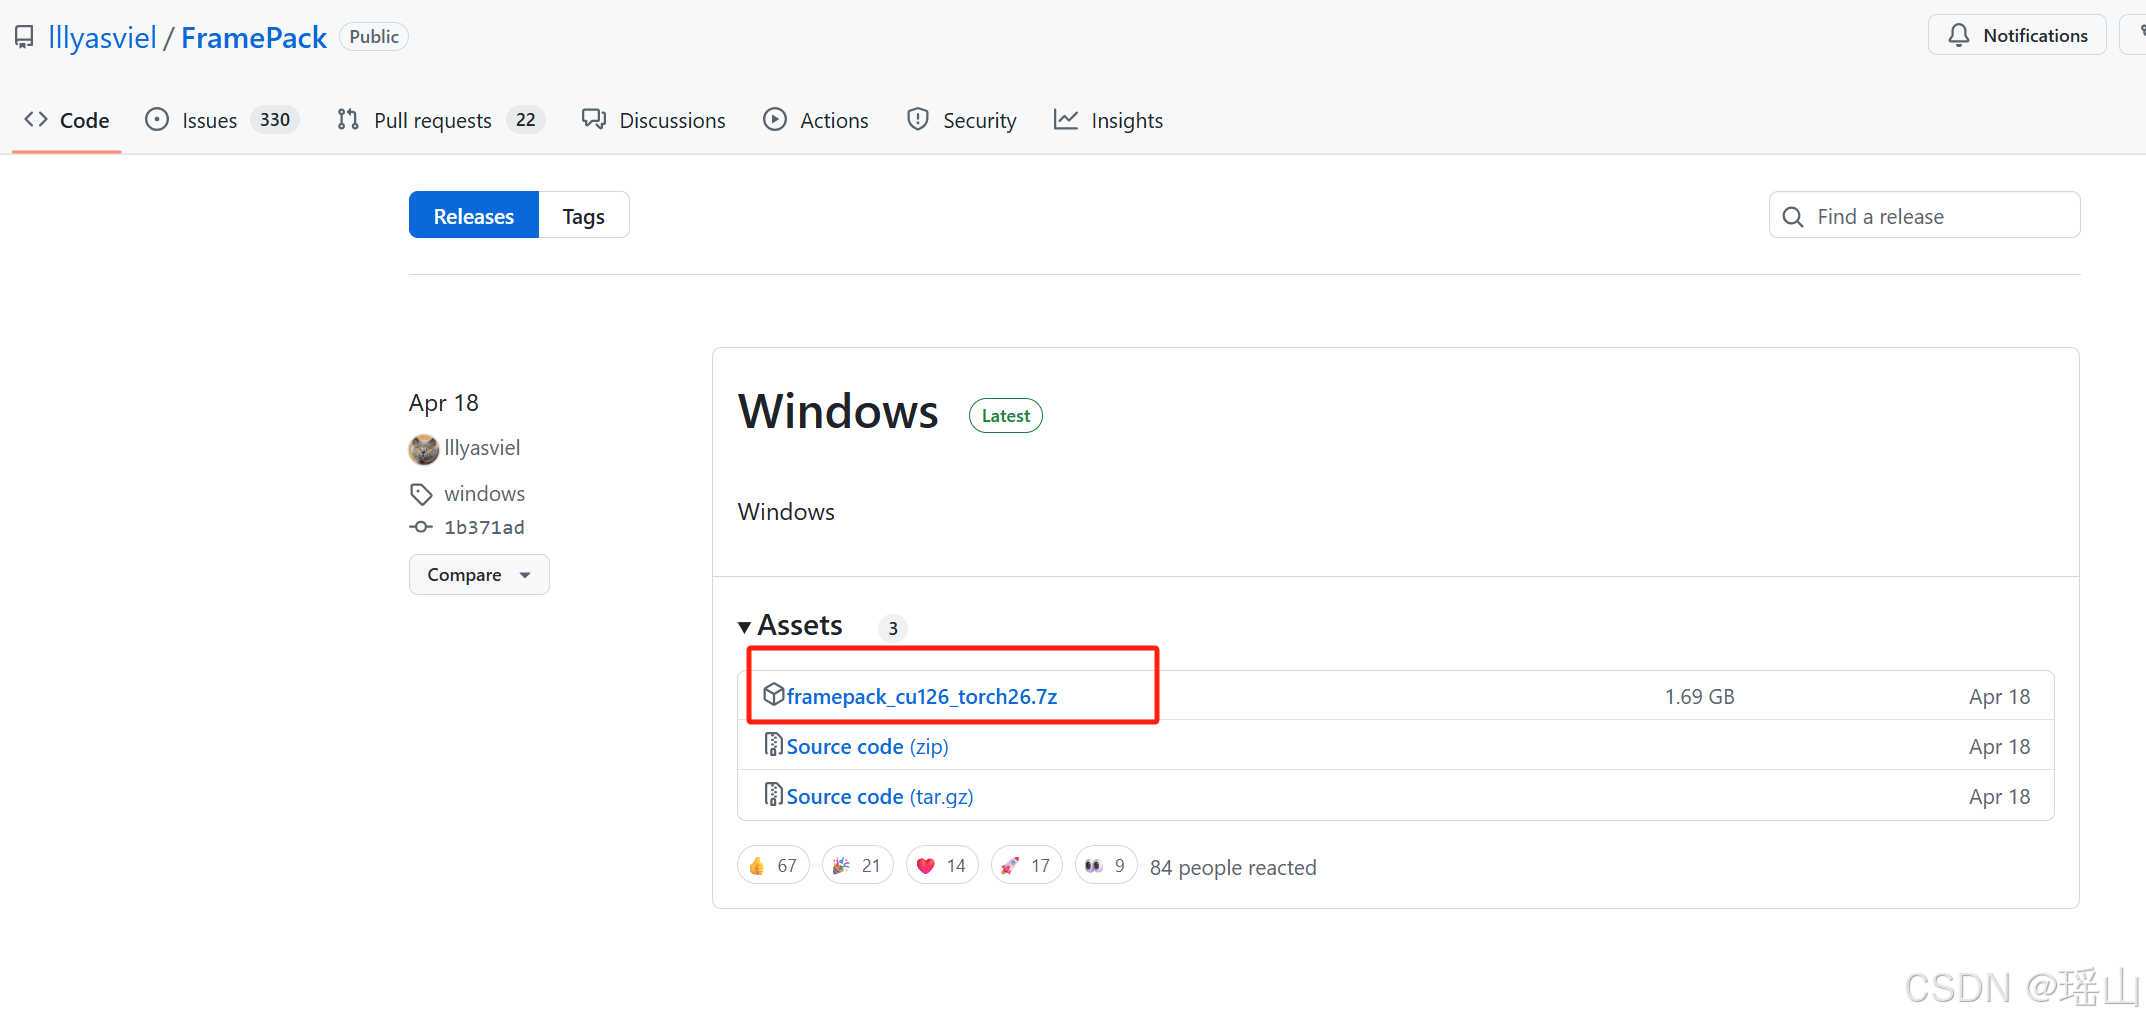Viewport: 2146px width, 1024px height.
Task: Download Source code (tar.gz)
Action: [x=880, y=797]
